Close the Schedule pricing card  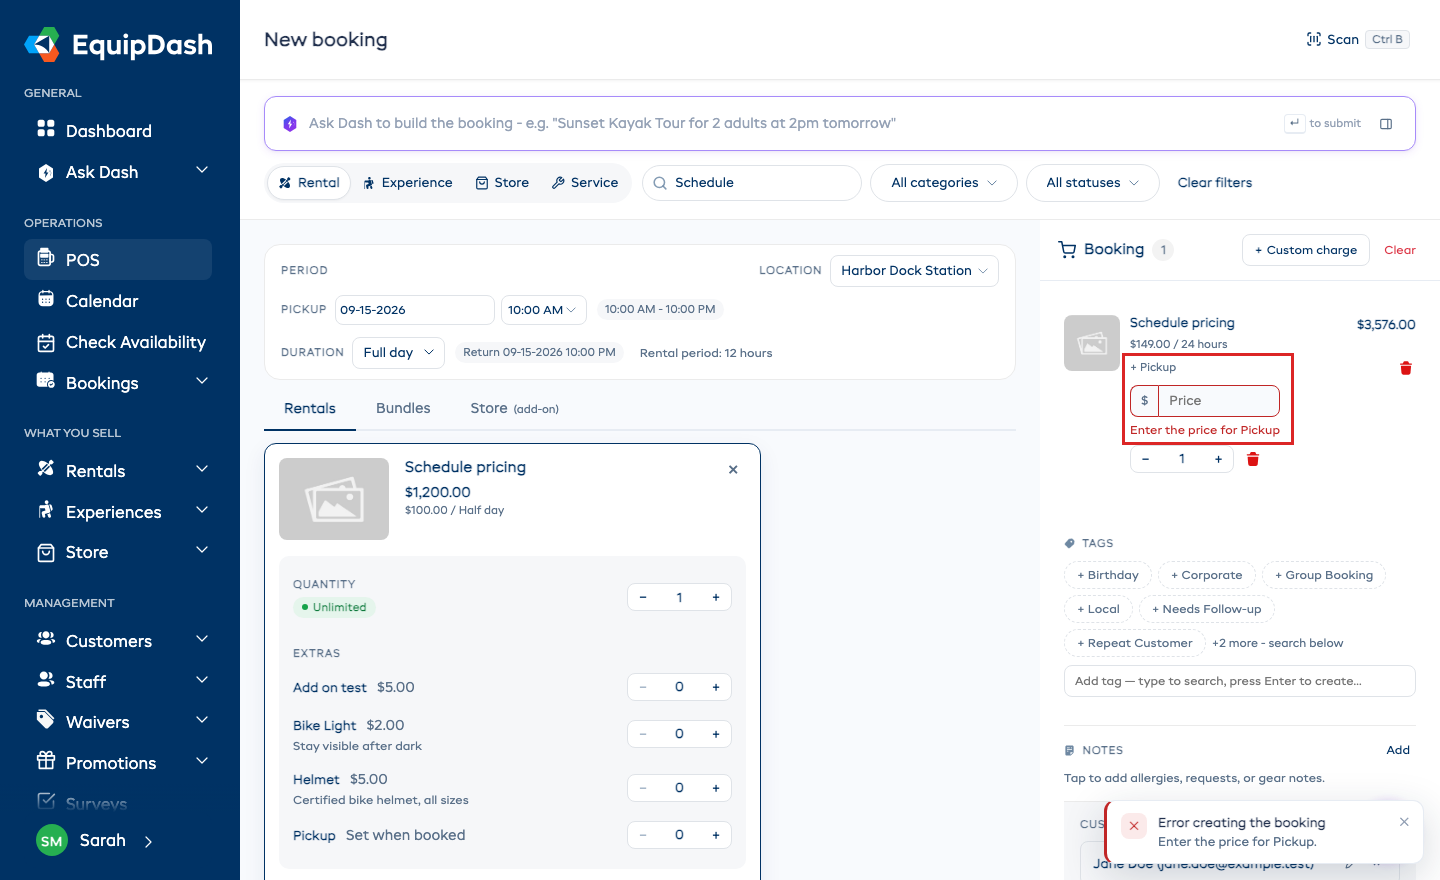tap(733, 469)
